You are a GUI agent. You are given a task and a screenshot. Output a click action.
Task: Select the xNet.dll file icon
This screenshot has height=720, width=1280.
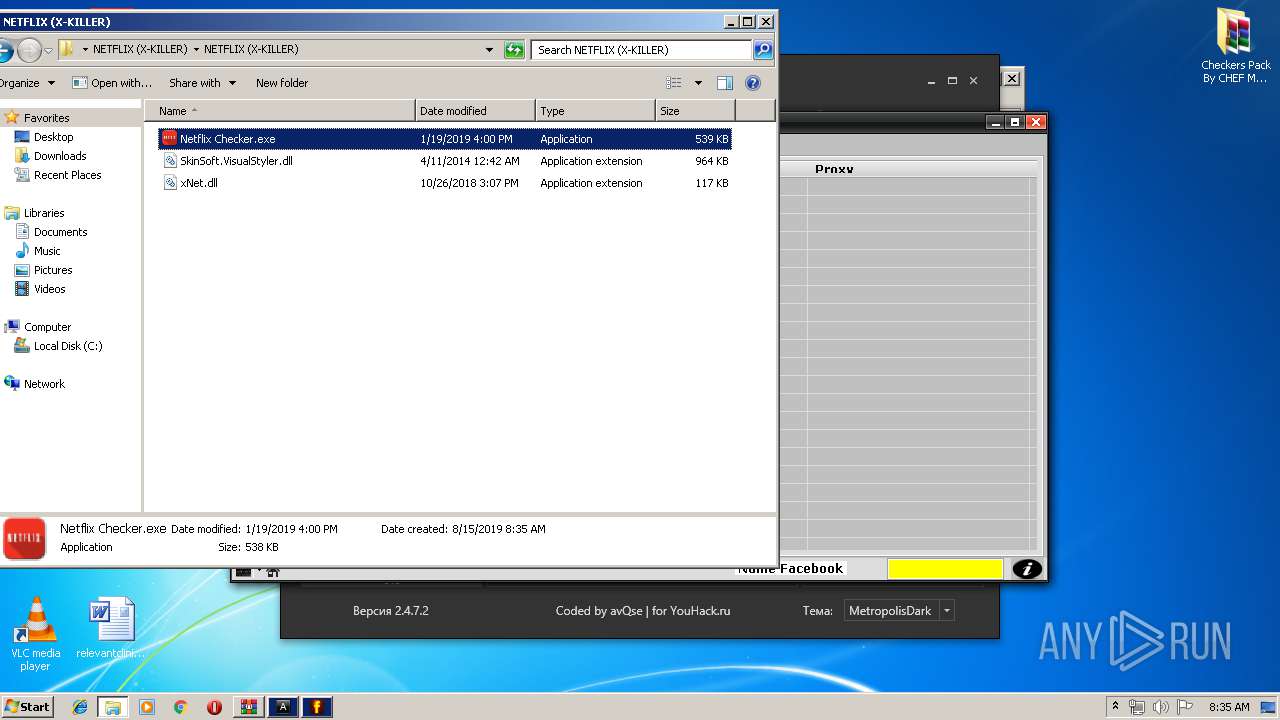pos(170,183)
